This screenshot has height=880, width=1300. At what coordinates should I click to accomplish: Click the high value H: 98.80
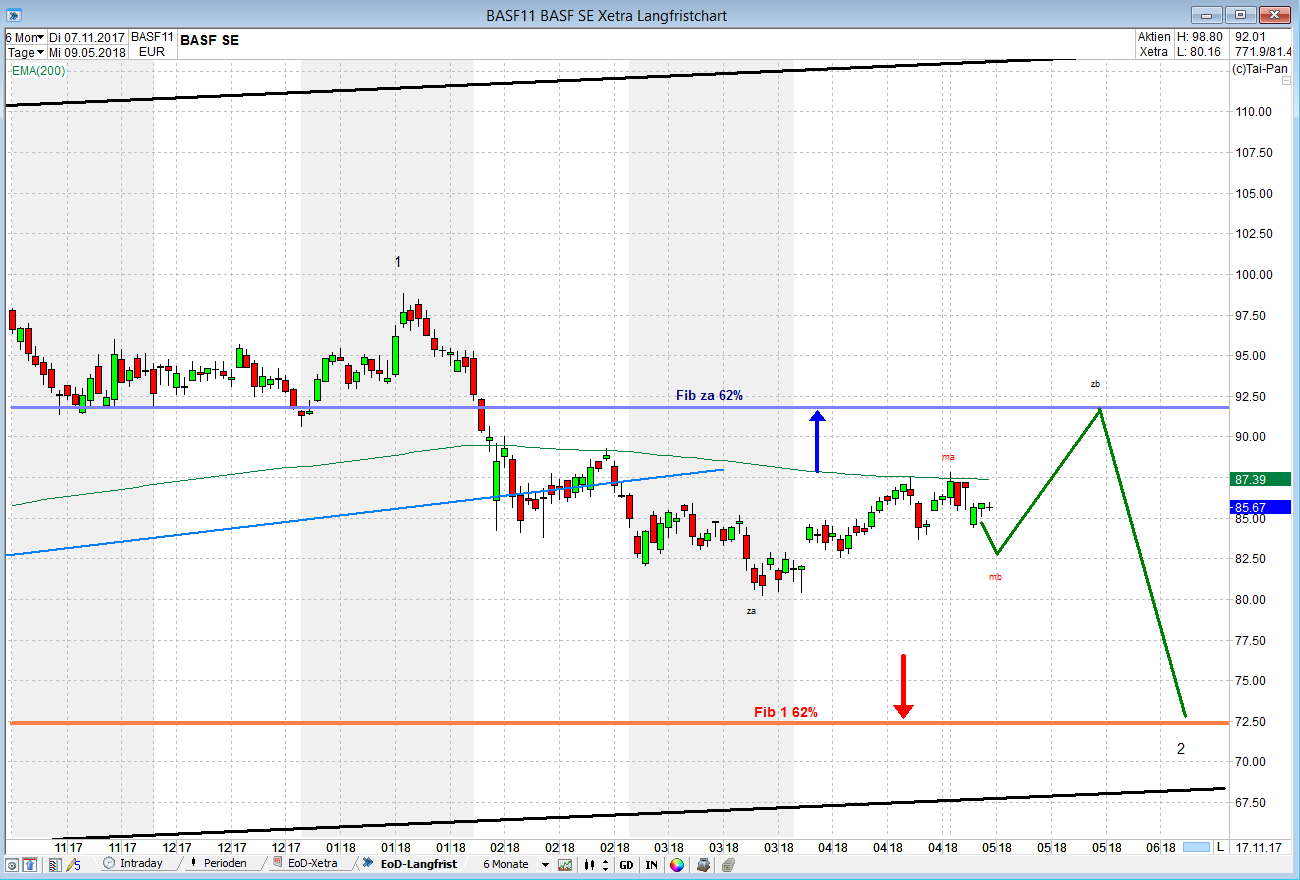1200,37
